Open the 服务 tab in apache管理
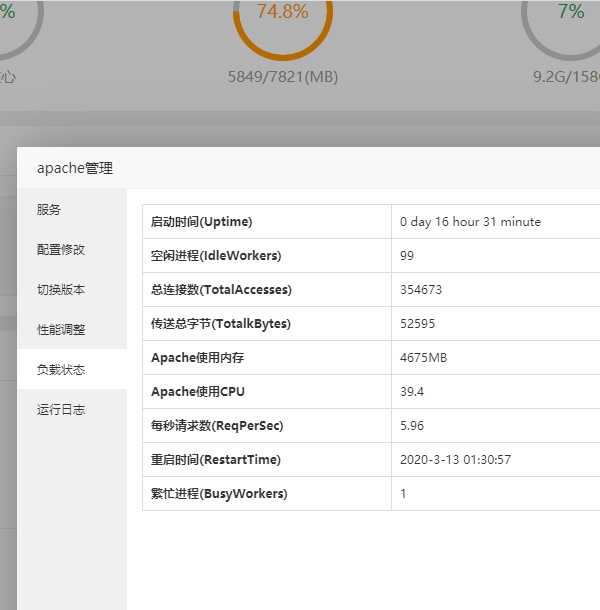Screen dimensions: 600x610 pos(72,209)
